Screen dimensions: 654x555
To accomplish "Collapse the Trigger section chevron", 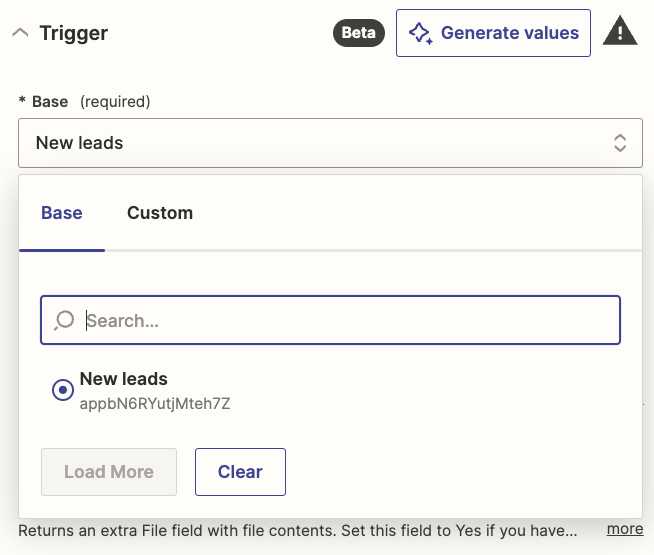I will [x=19, y=33].
